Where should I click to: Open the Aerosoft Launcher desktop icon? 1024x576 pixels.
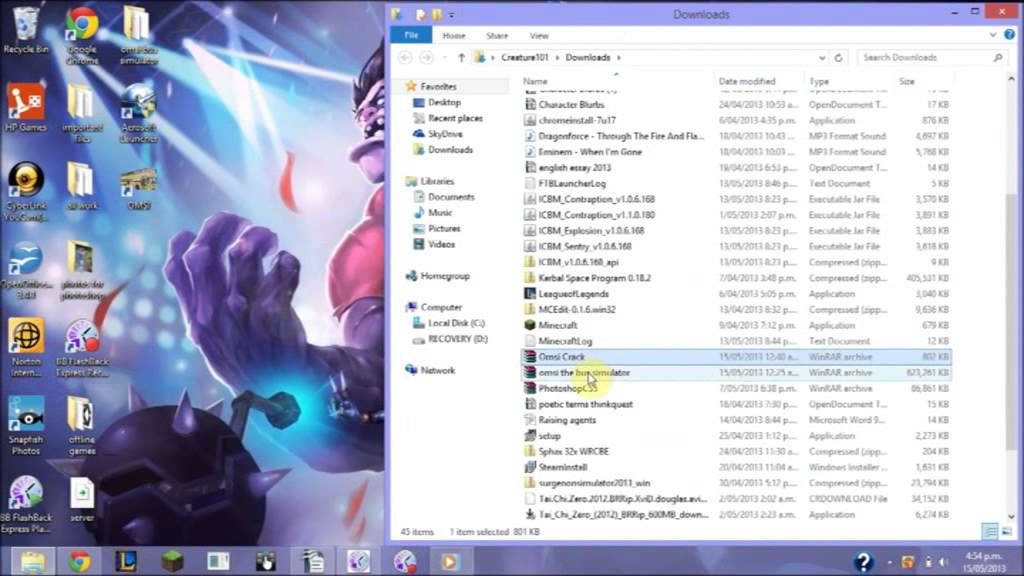pos(138,113)
